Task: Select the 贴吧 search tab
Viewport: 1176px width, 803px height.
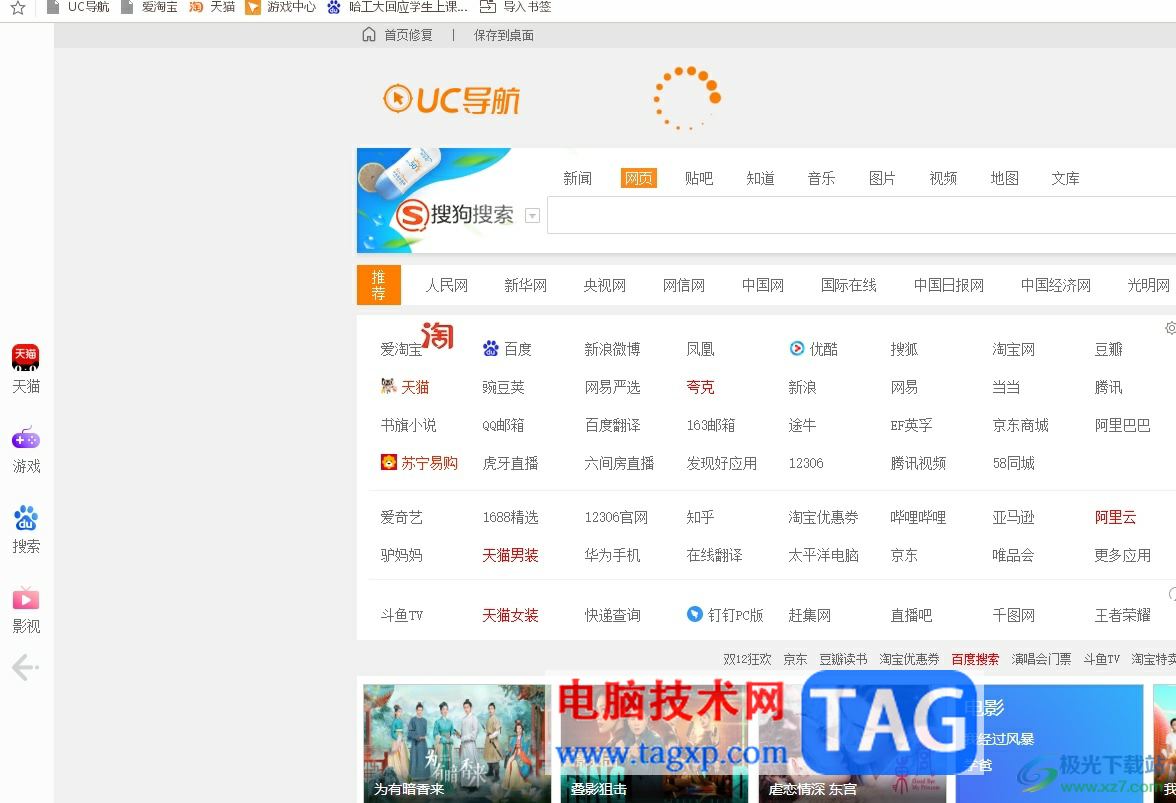Action: point(699,178)
